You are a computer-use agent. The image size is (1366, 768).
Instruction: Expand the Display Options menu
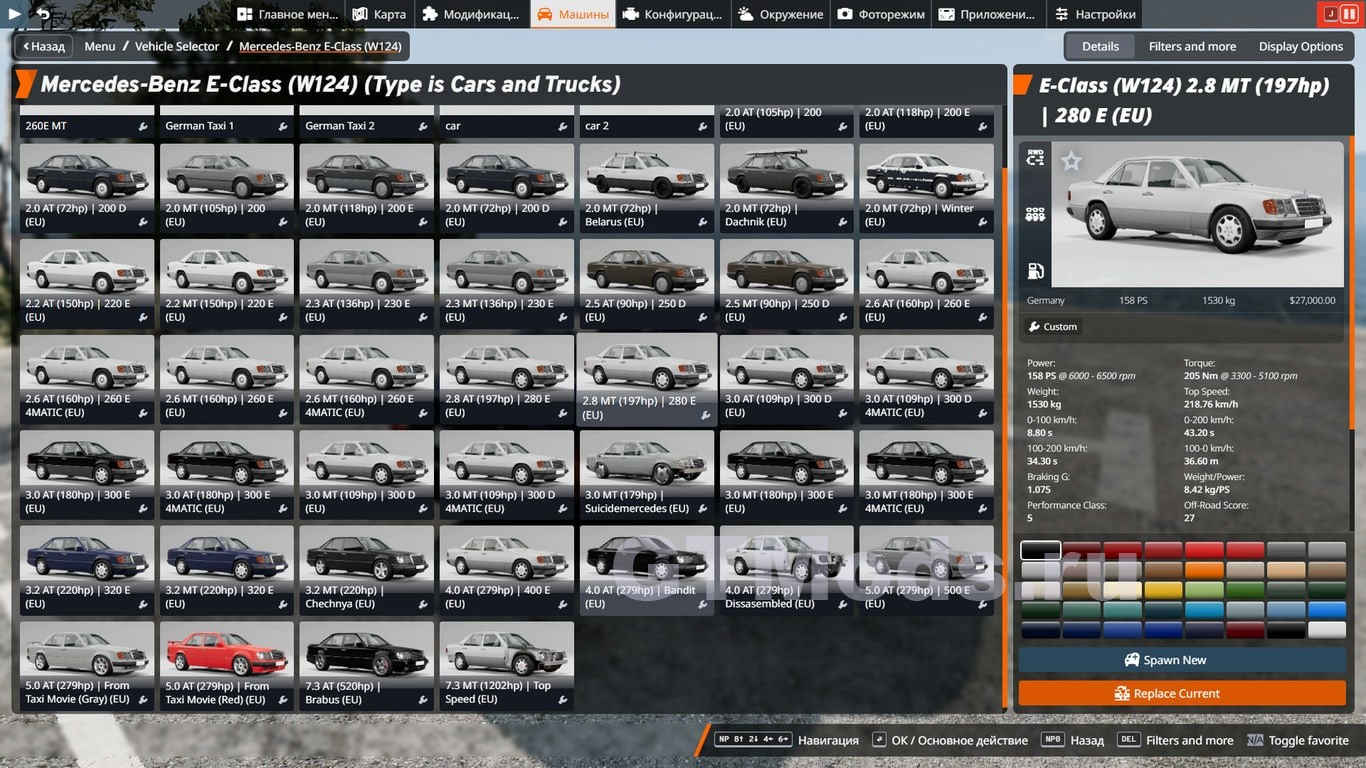click(x=1300, y=46)
